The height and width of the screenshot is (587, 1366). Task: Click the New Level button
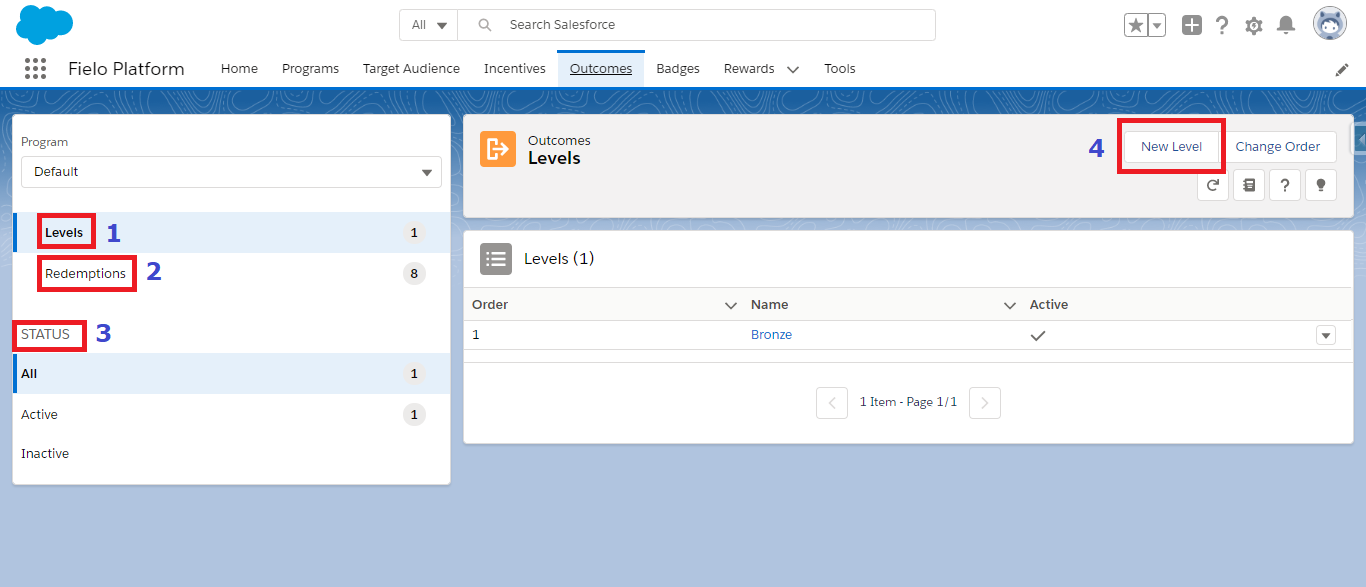[x=1171, y=147]
